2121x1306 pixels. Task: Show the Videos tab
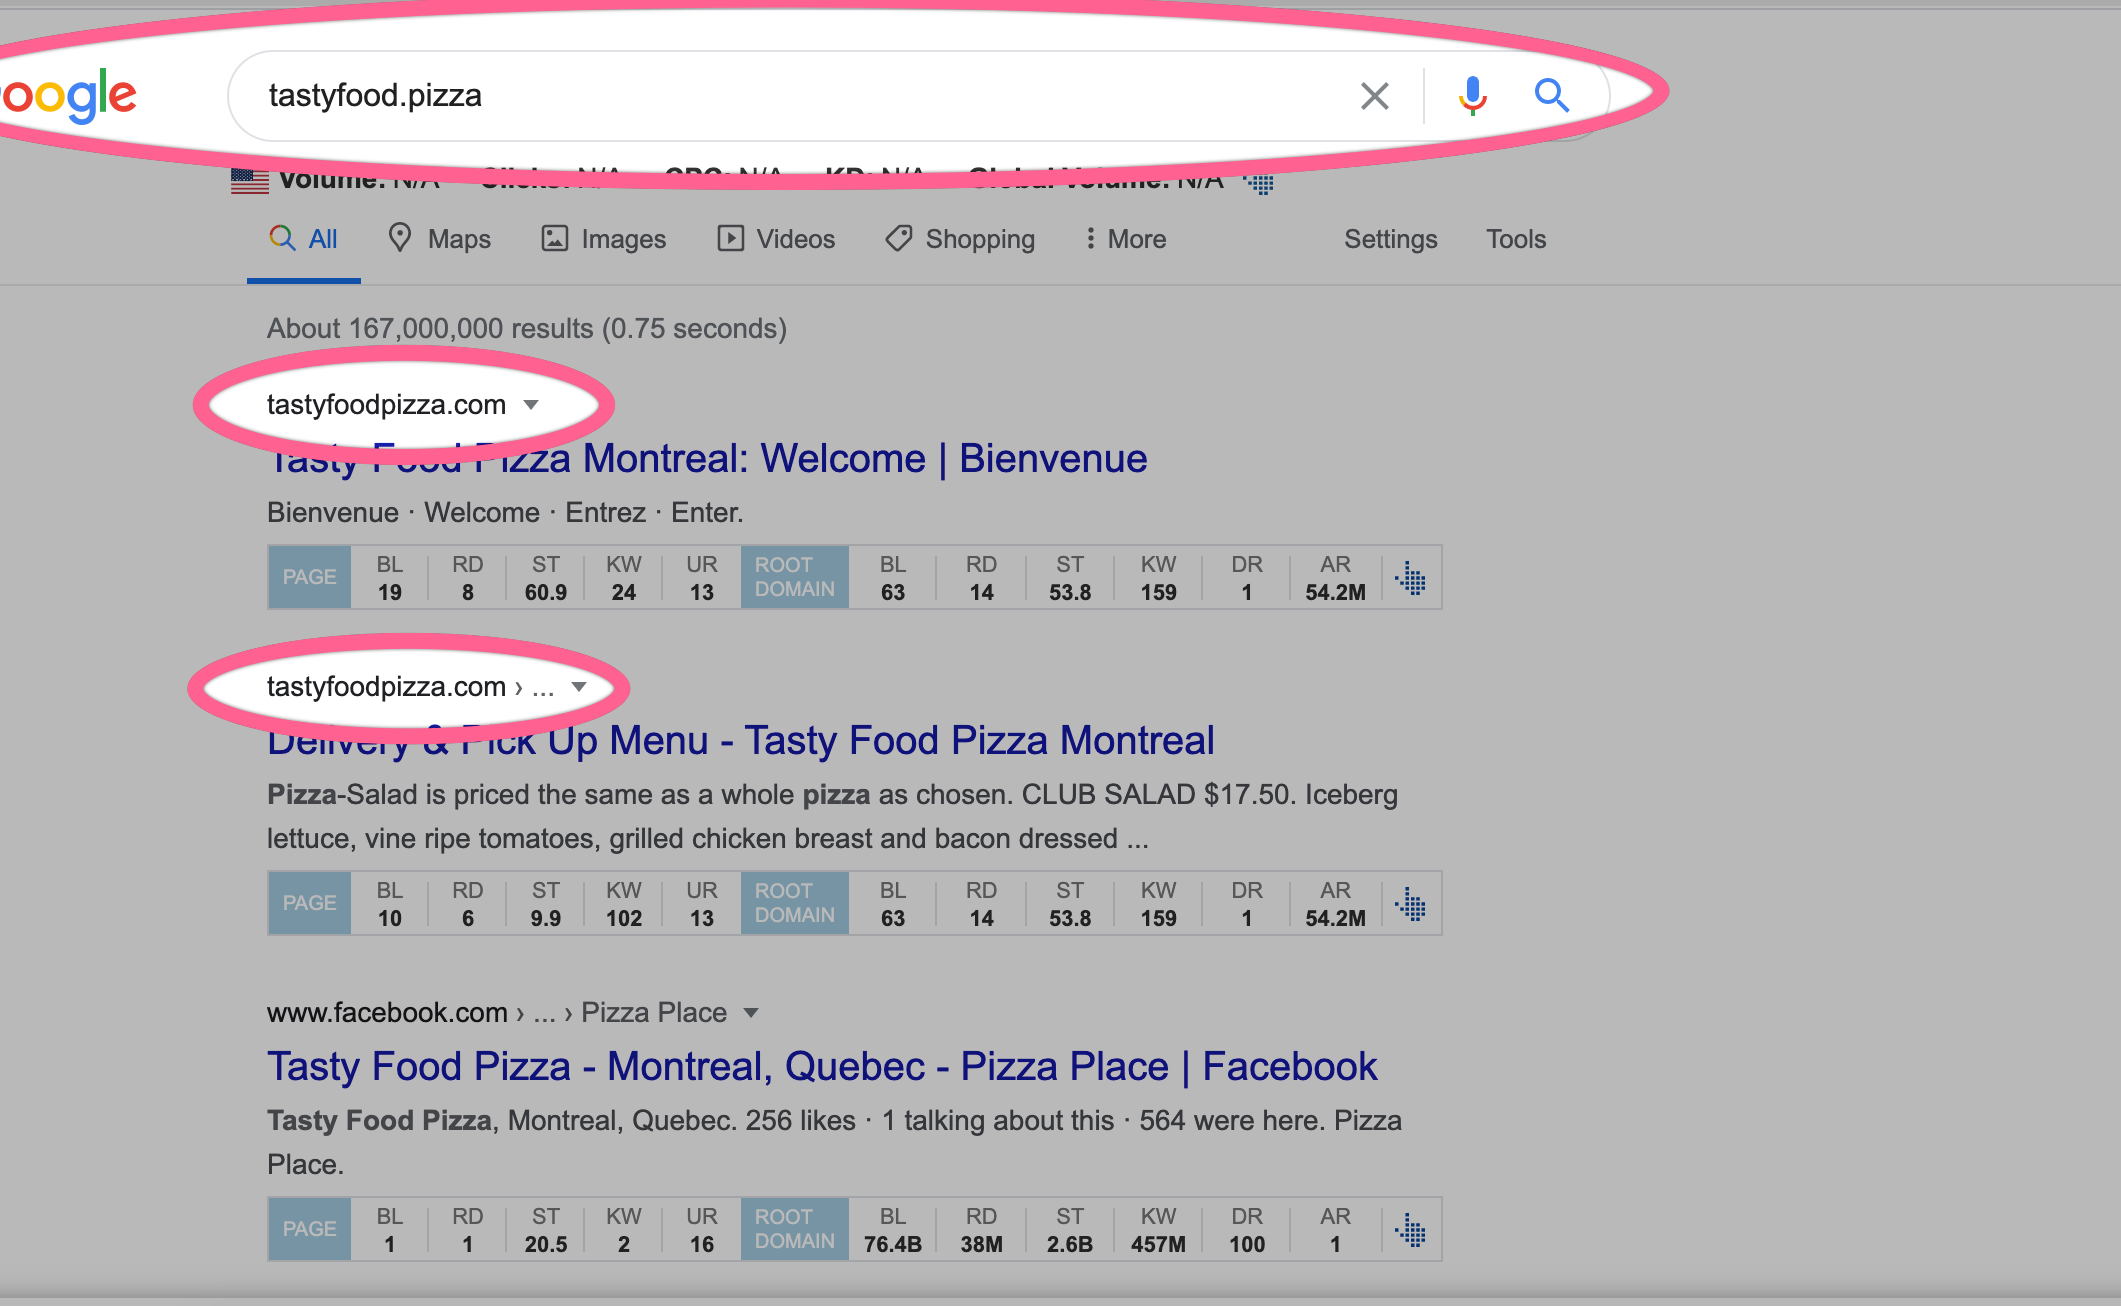pyautogui.click(x=776, y=239)
